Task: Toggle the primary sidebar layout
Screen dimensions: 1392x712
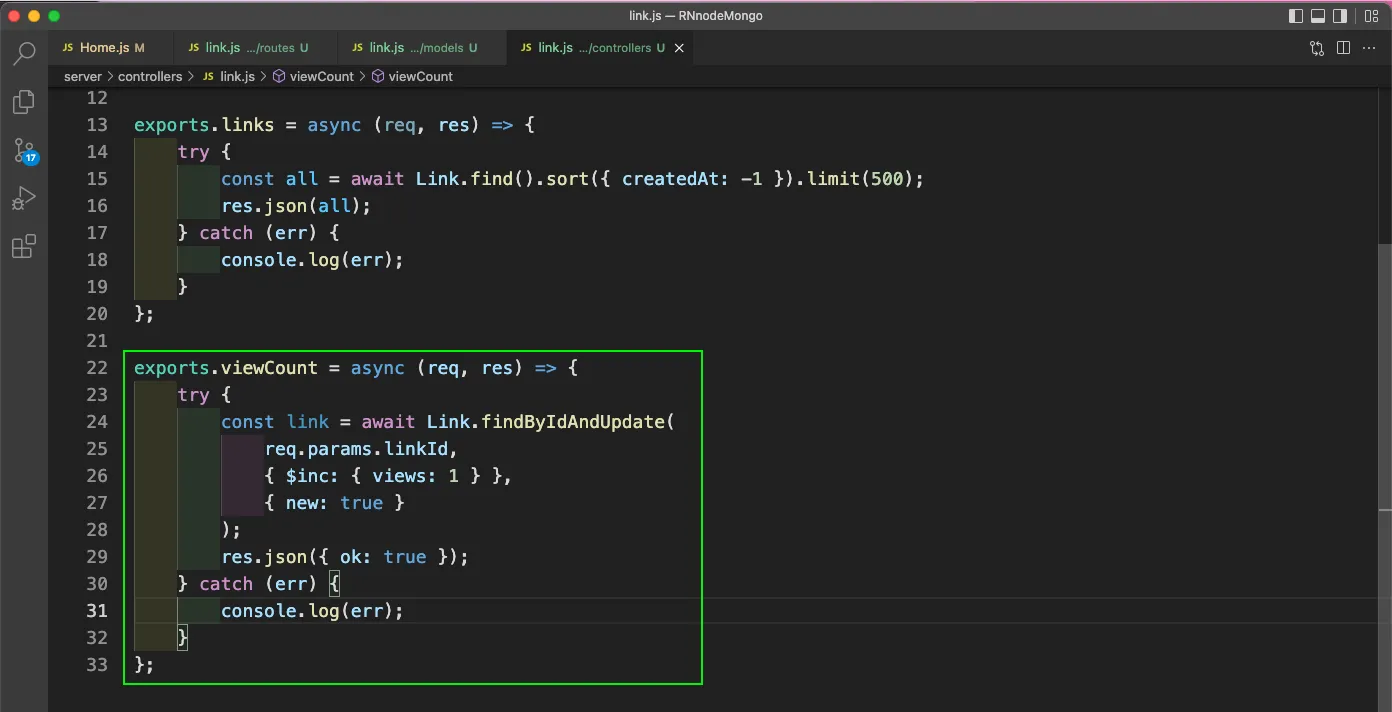Action: point(1296,16)
